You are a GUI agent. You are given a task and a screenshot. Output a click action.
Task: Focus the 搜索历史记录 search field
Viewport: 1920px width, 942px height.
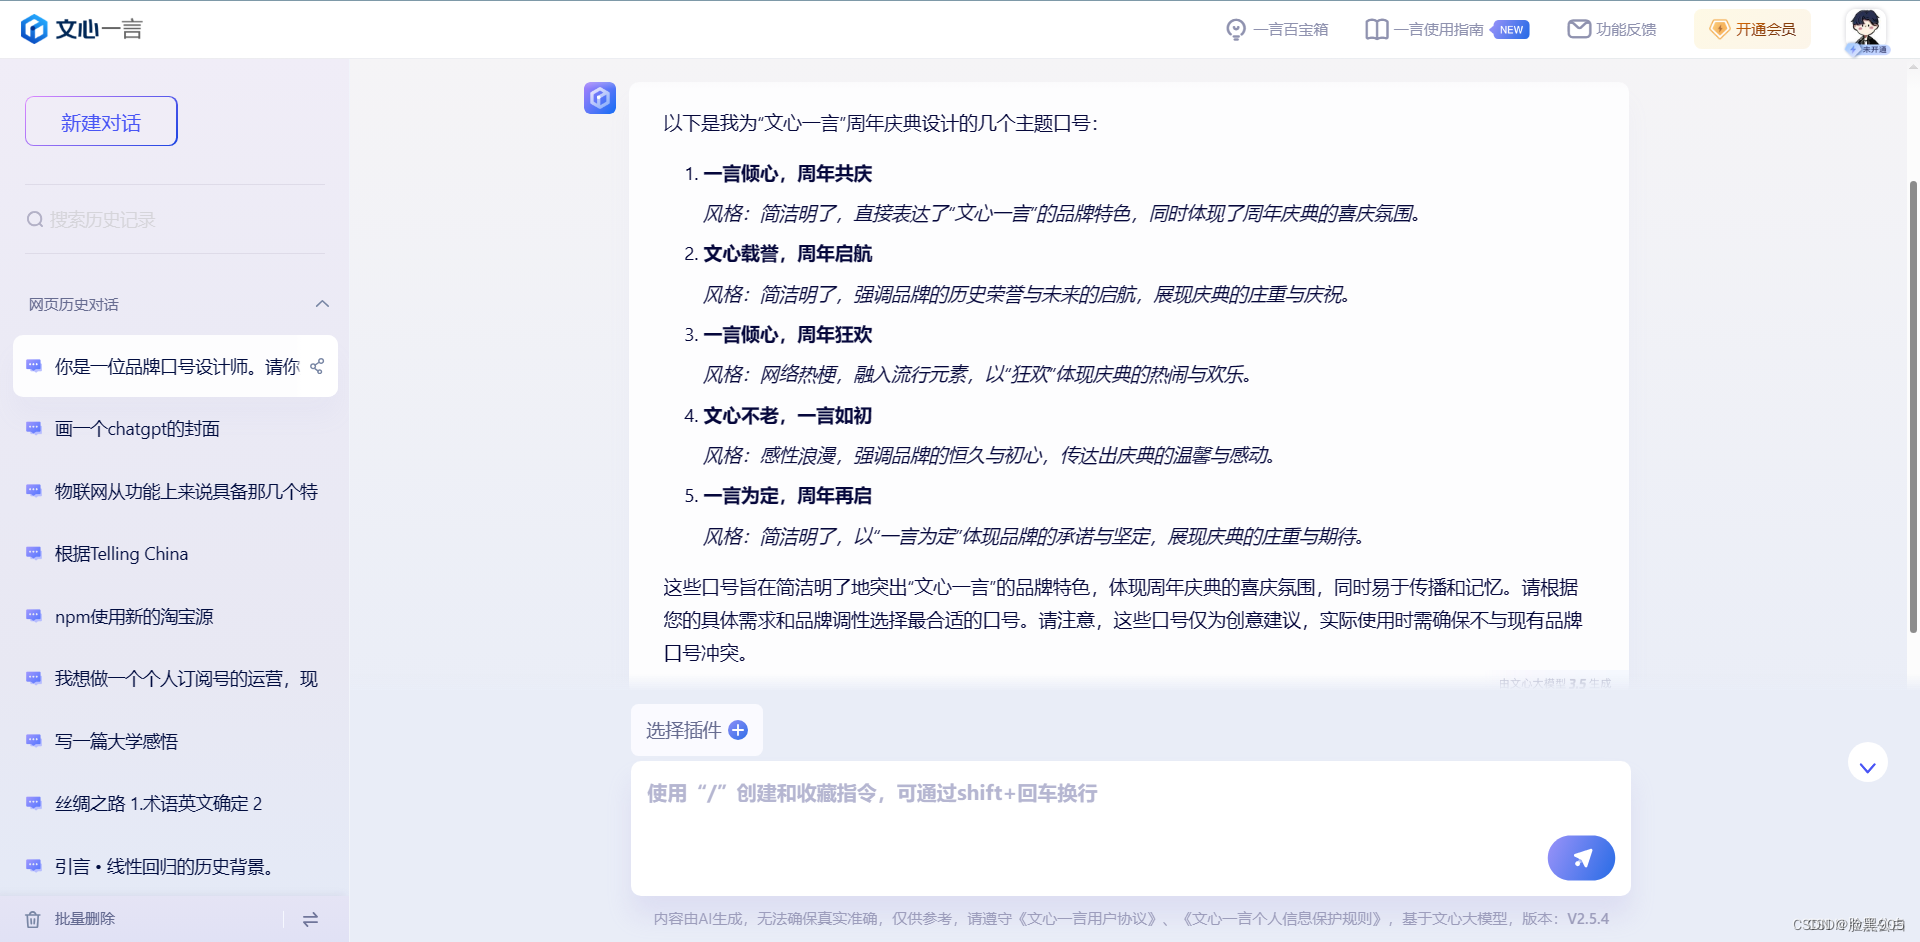click(x=175, y=219)
